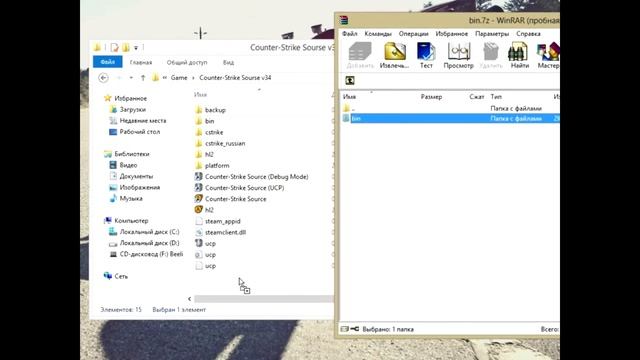Image resolution: width=640 pixels, height=360 pixels.
Task: Open the blue Файл tab in Explorer
Action: [x=108, y=62]
